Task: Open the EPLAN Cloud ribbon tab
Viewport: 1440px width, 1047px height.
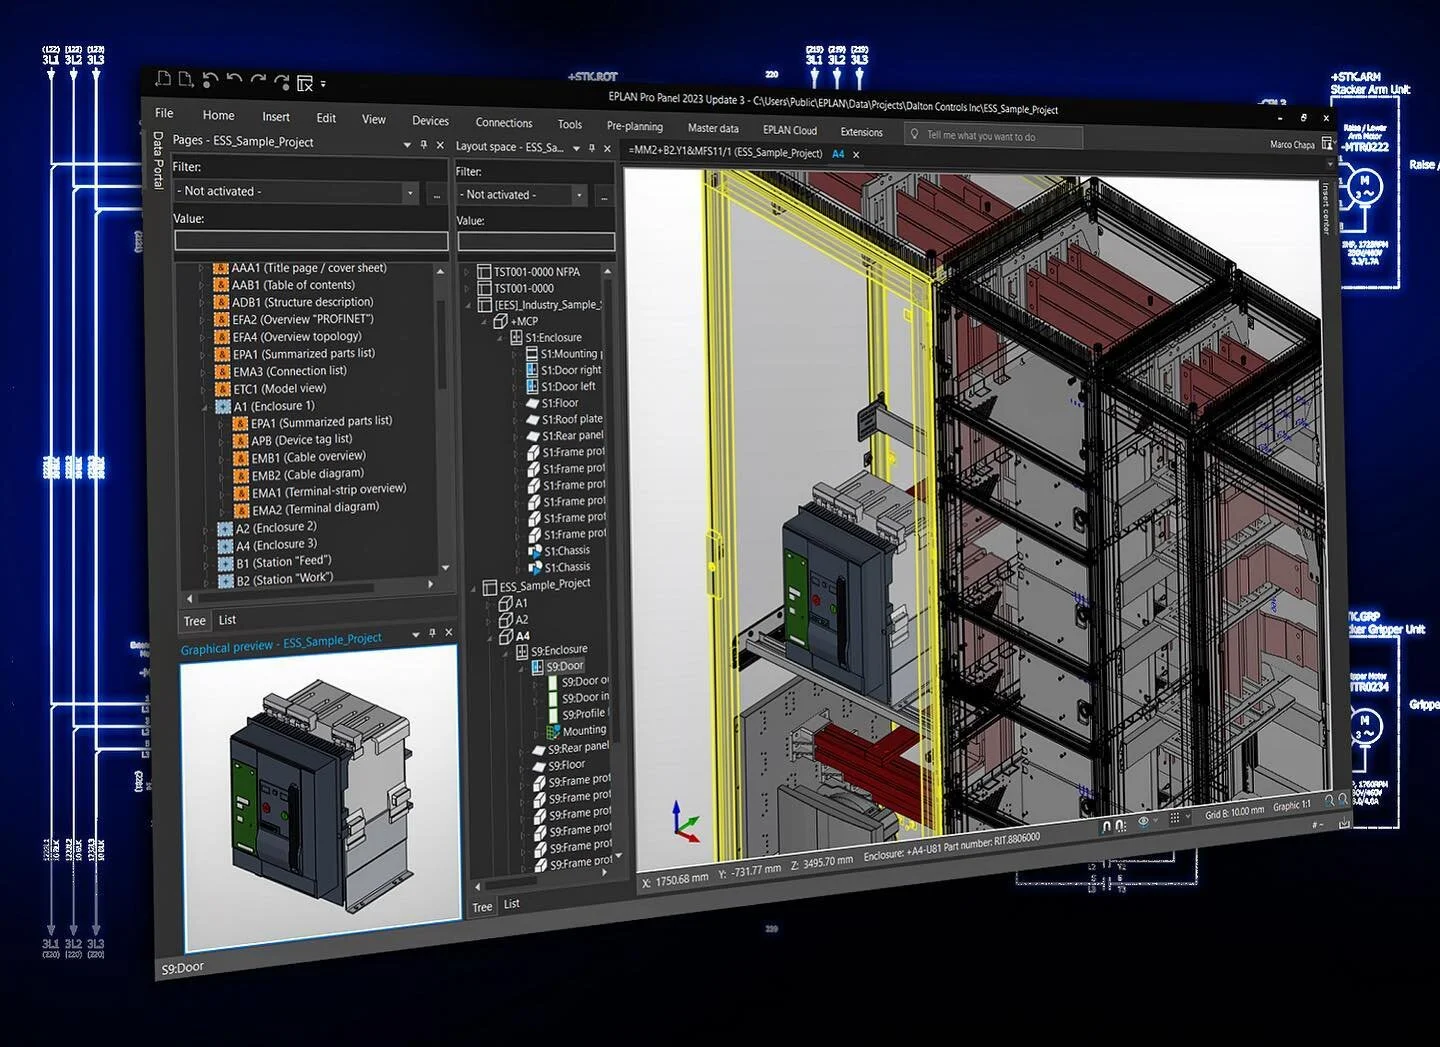Action: pos(790,130)
